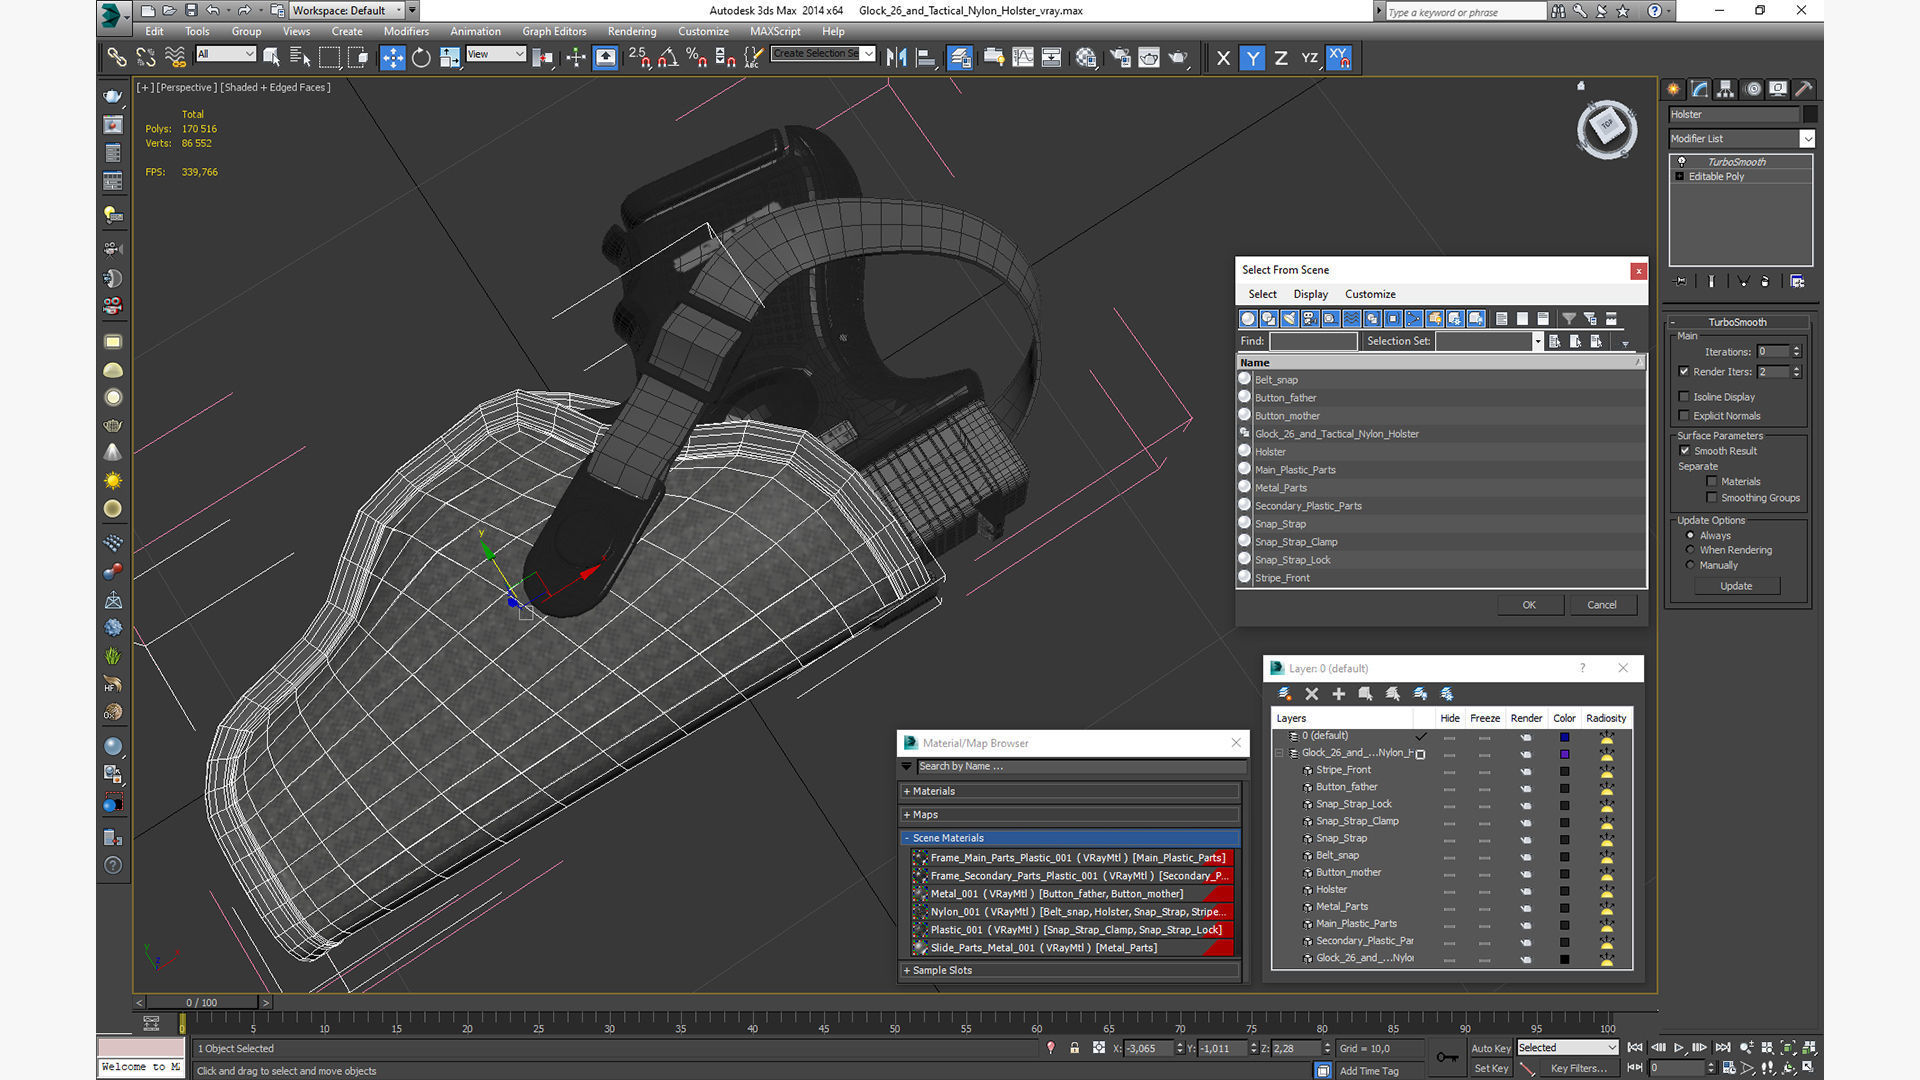Open Display menu in Select From Scene

(x=1310, y=294)
